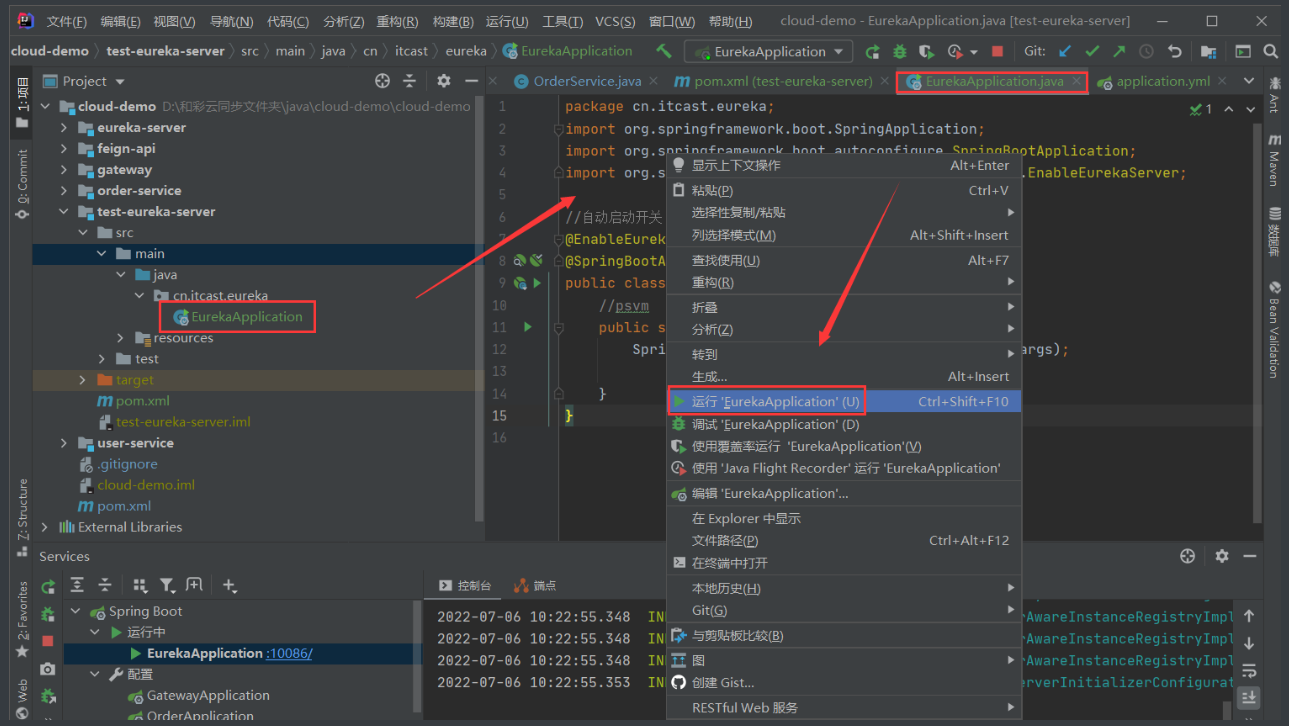
Task: Push commits with Git green arrow
Action: 1119,51
